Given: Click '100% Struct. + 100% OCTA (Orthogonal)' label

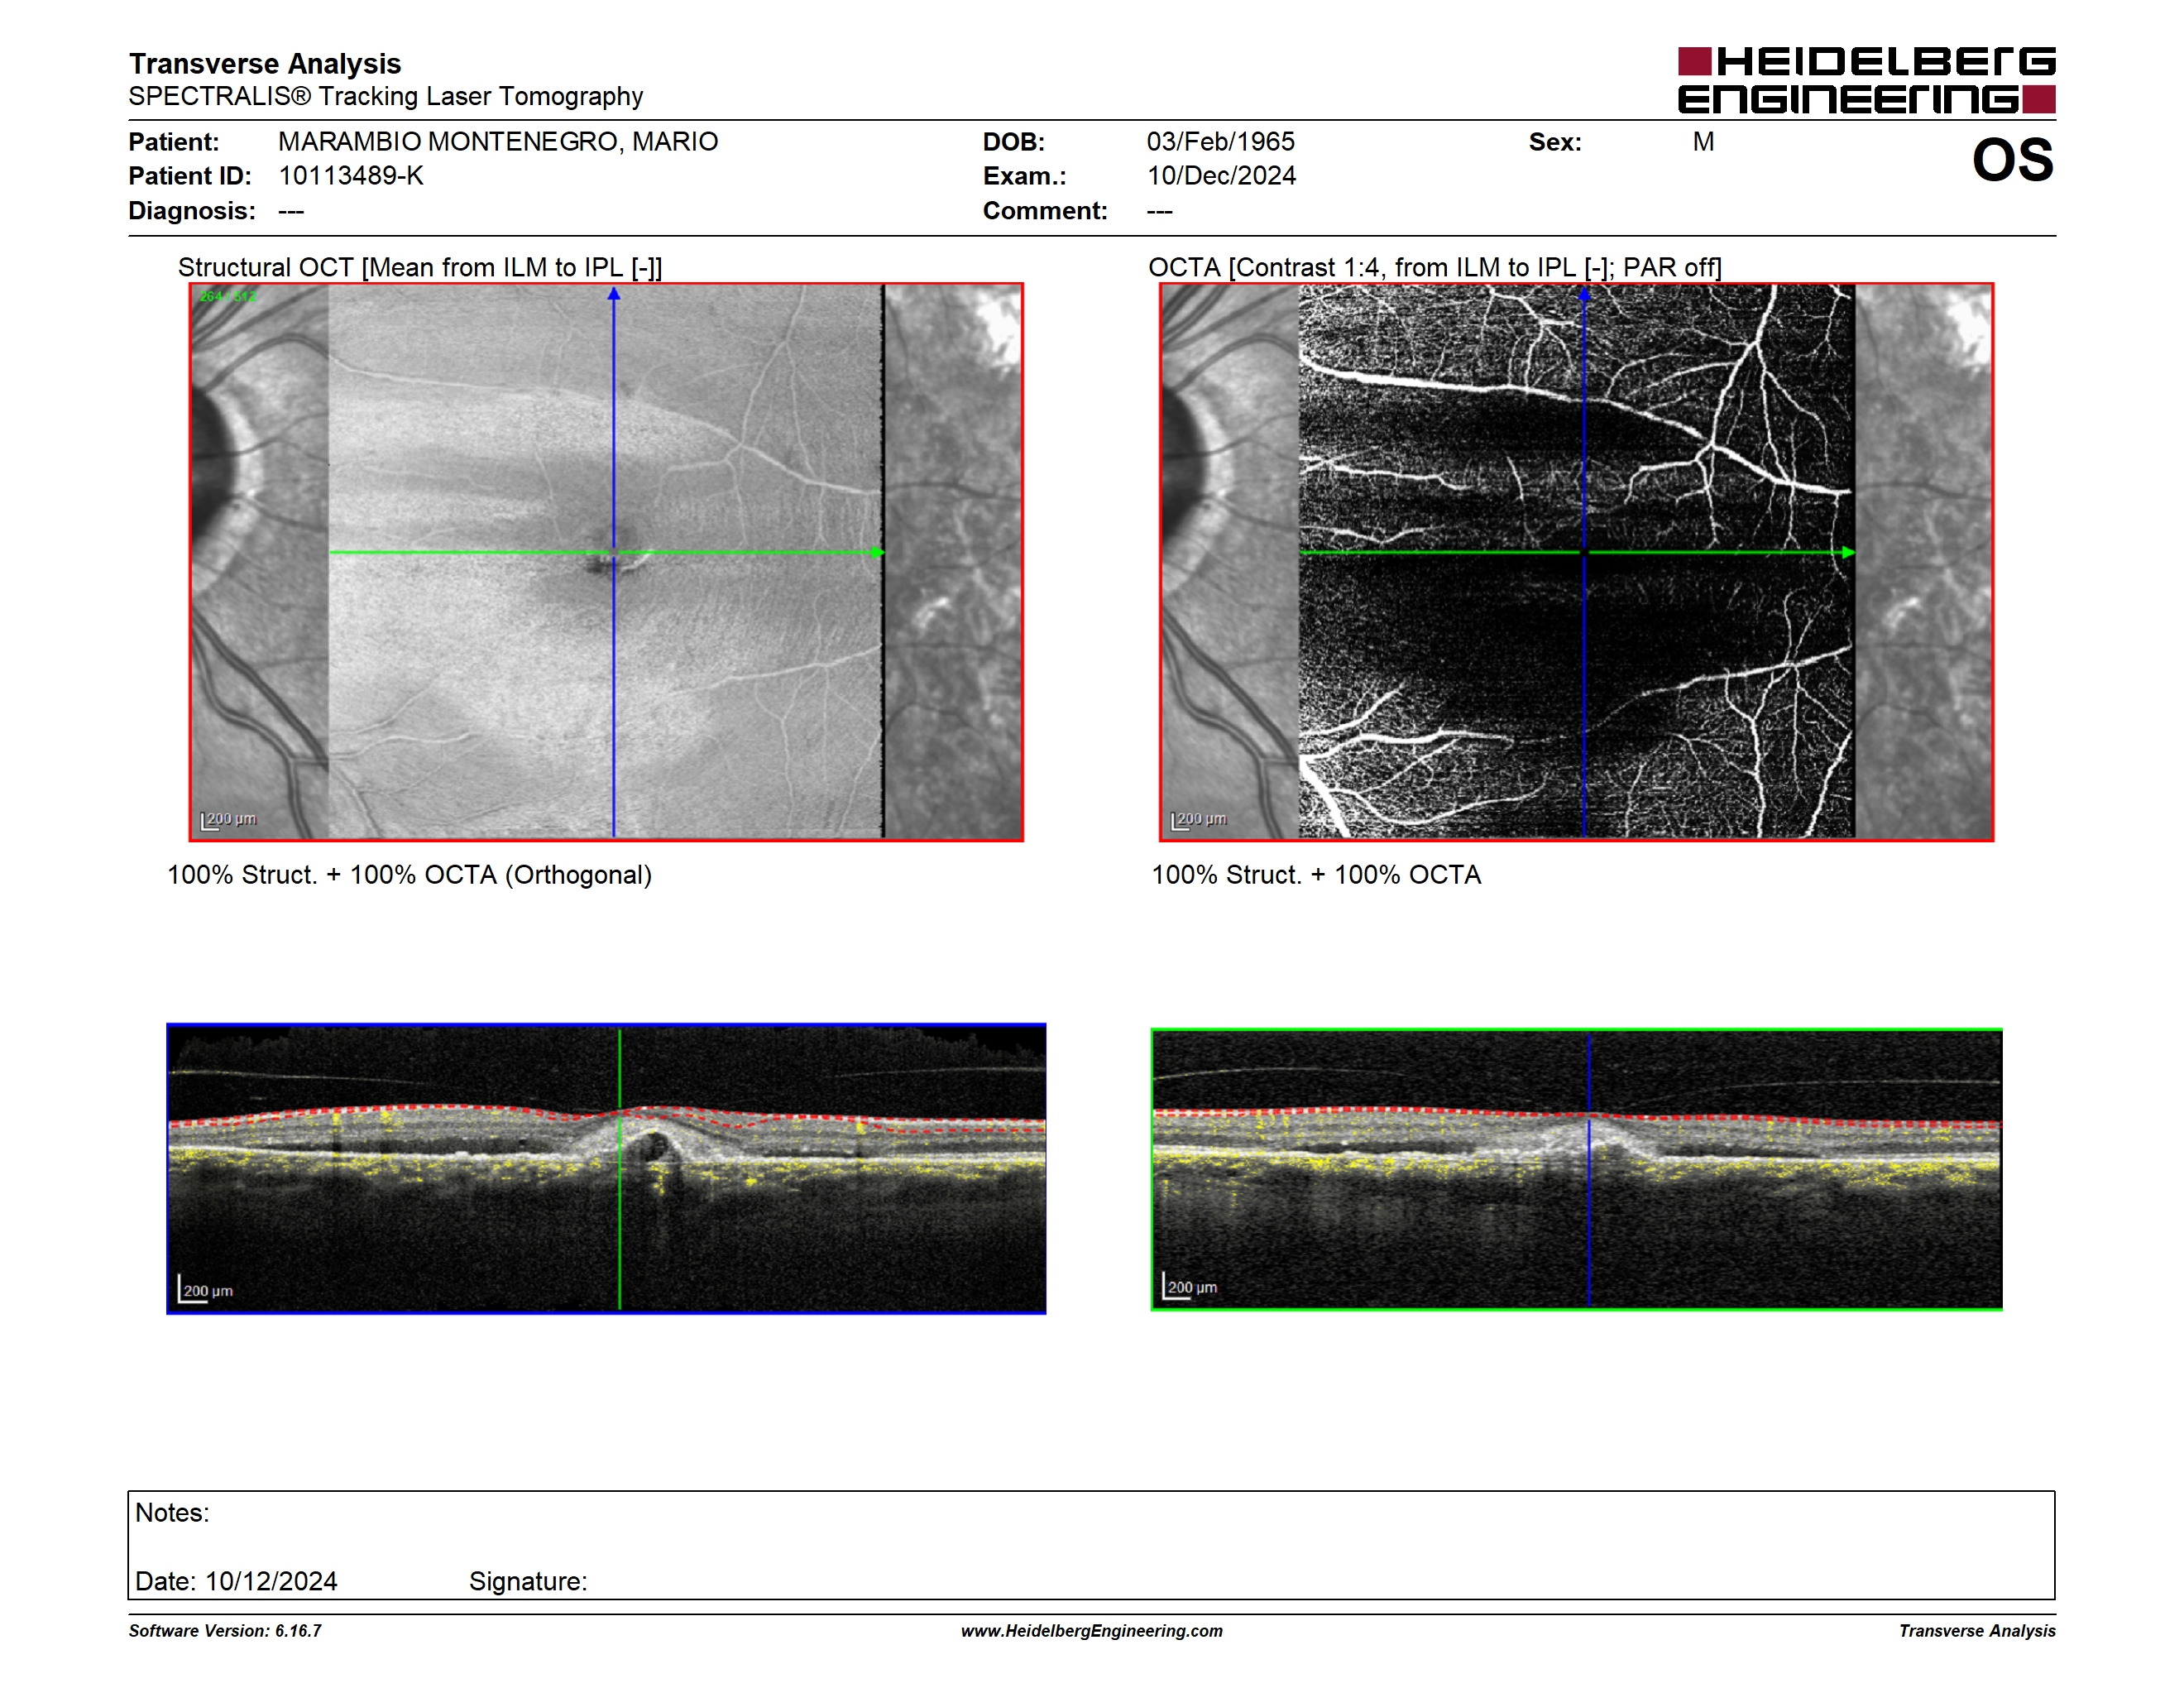Looking at the screenshot, I should [409, 875].
